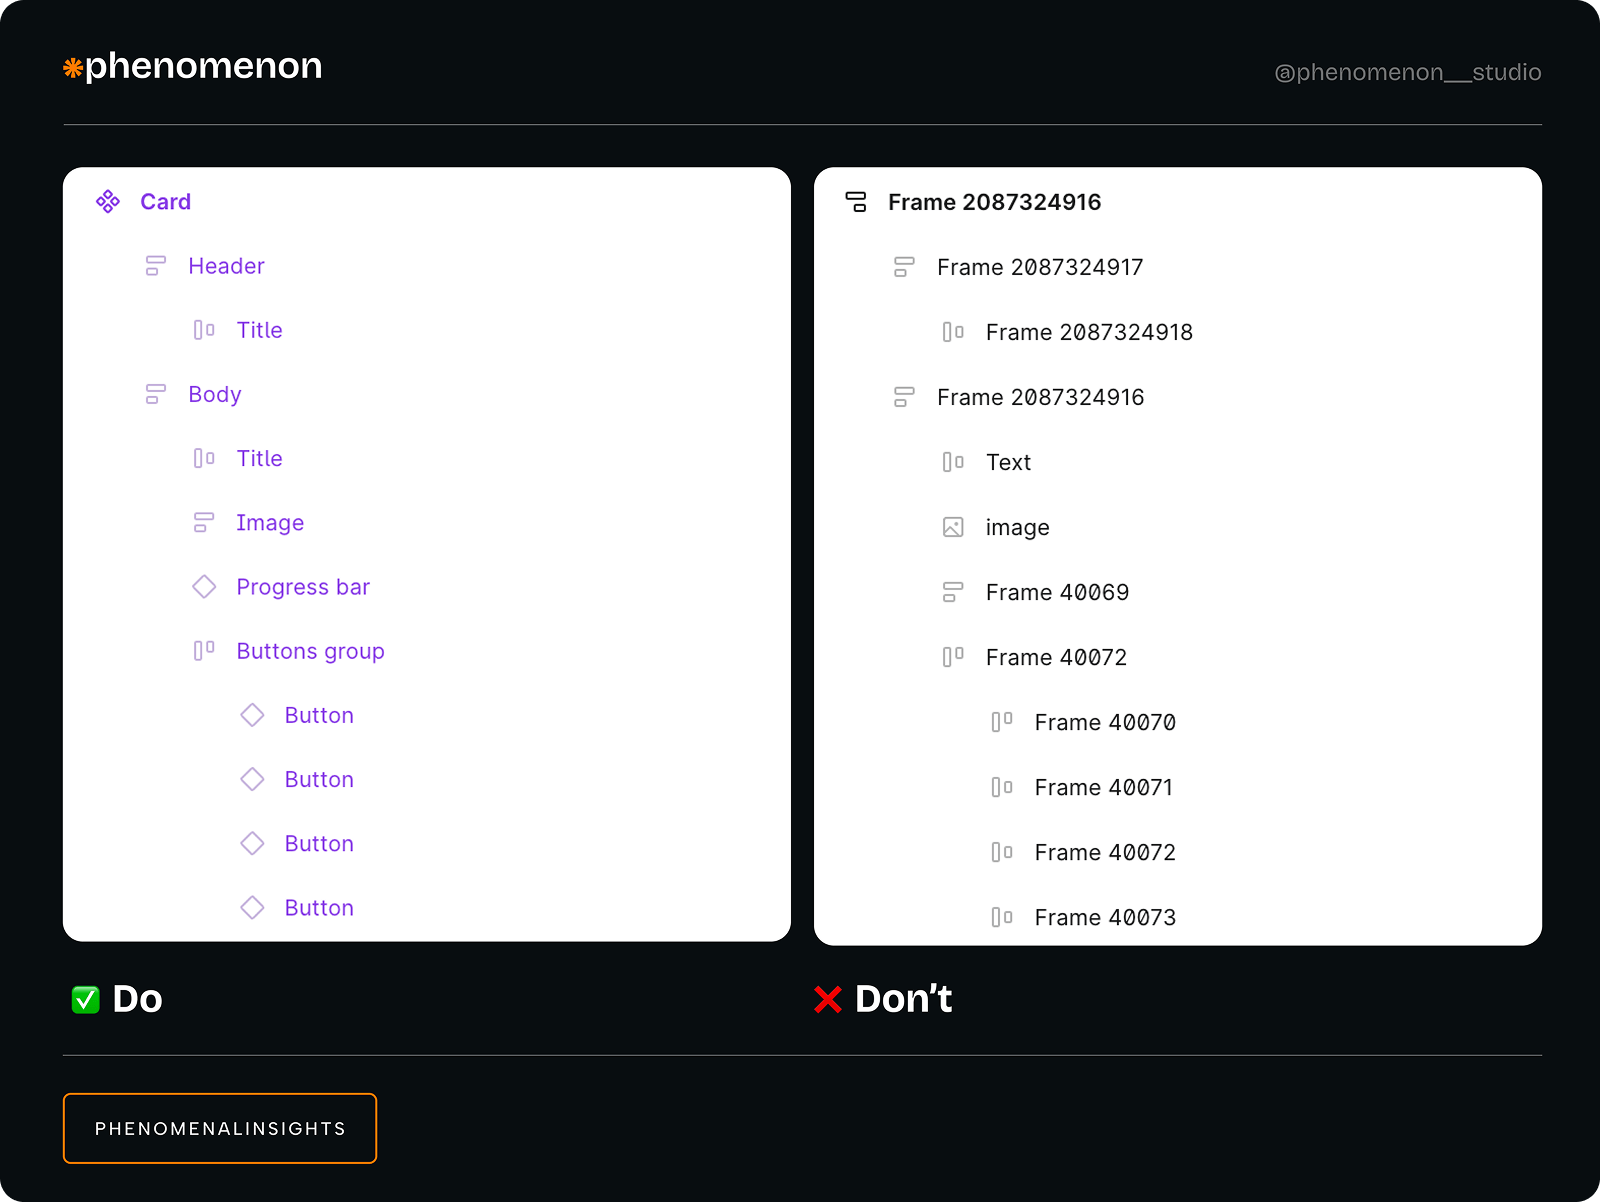Click the @phenomenon__studio handle
Viewport: 1600px width, 1202px height.
click(1406, 72)
